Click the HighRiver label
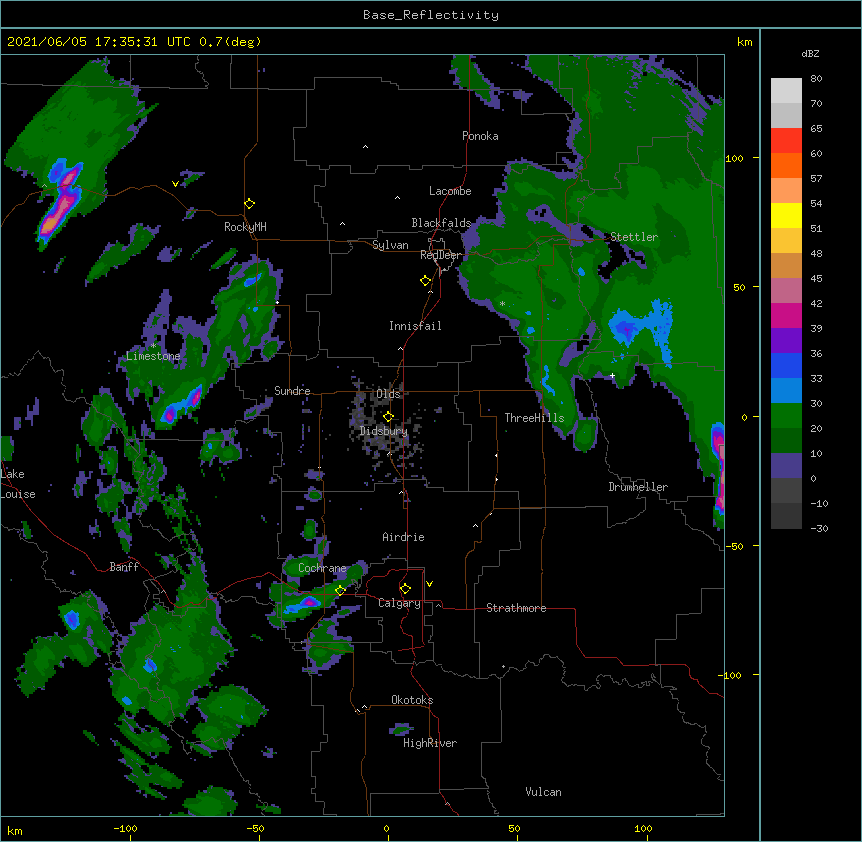 430,743
